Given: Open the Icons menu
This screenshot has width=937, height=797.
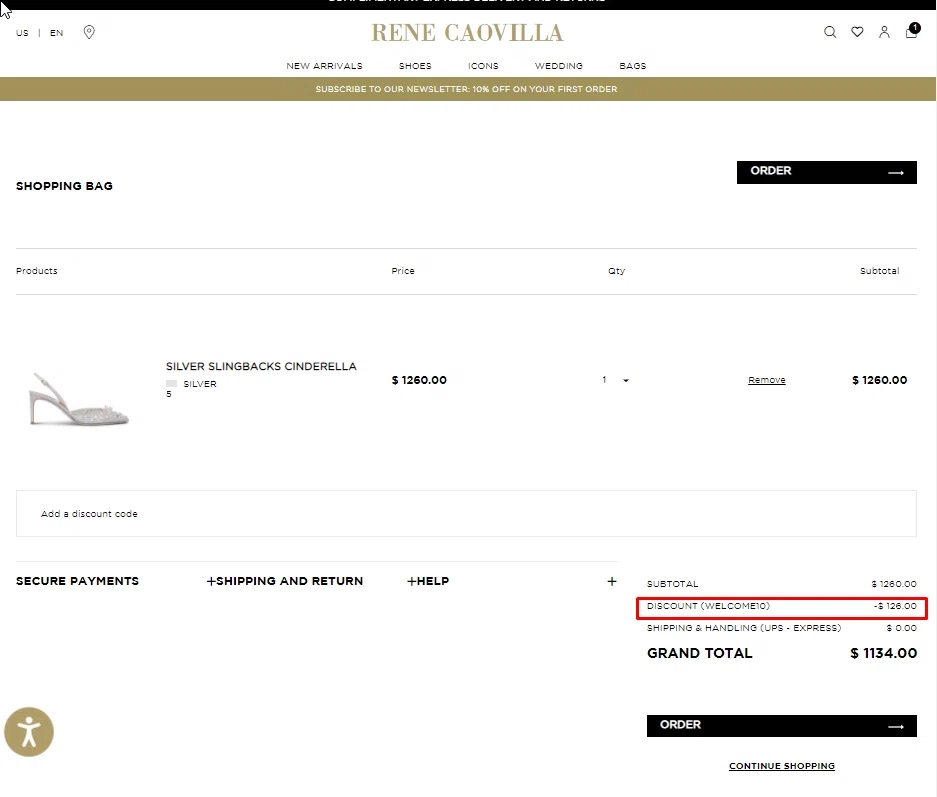Looking at the screenshot, I should 483,66.
